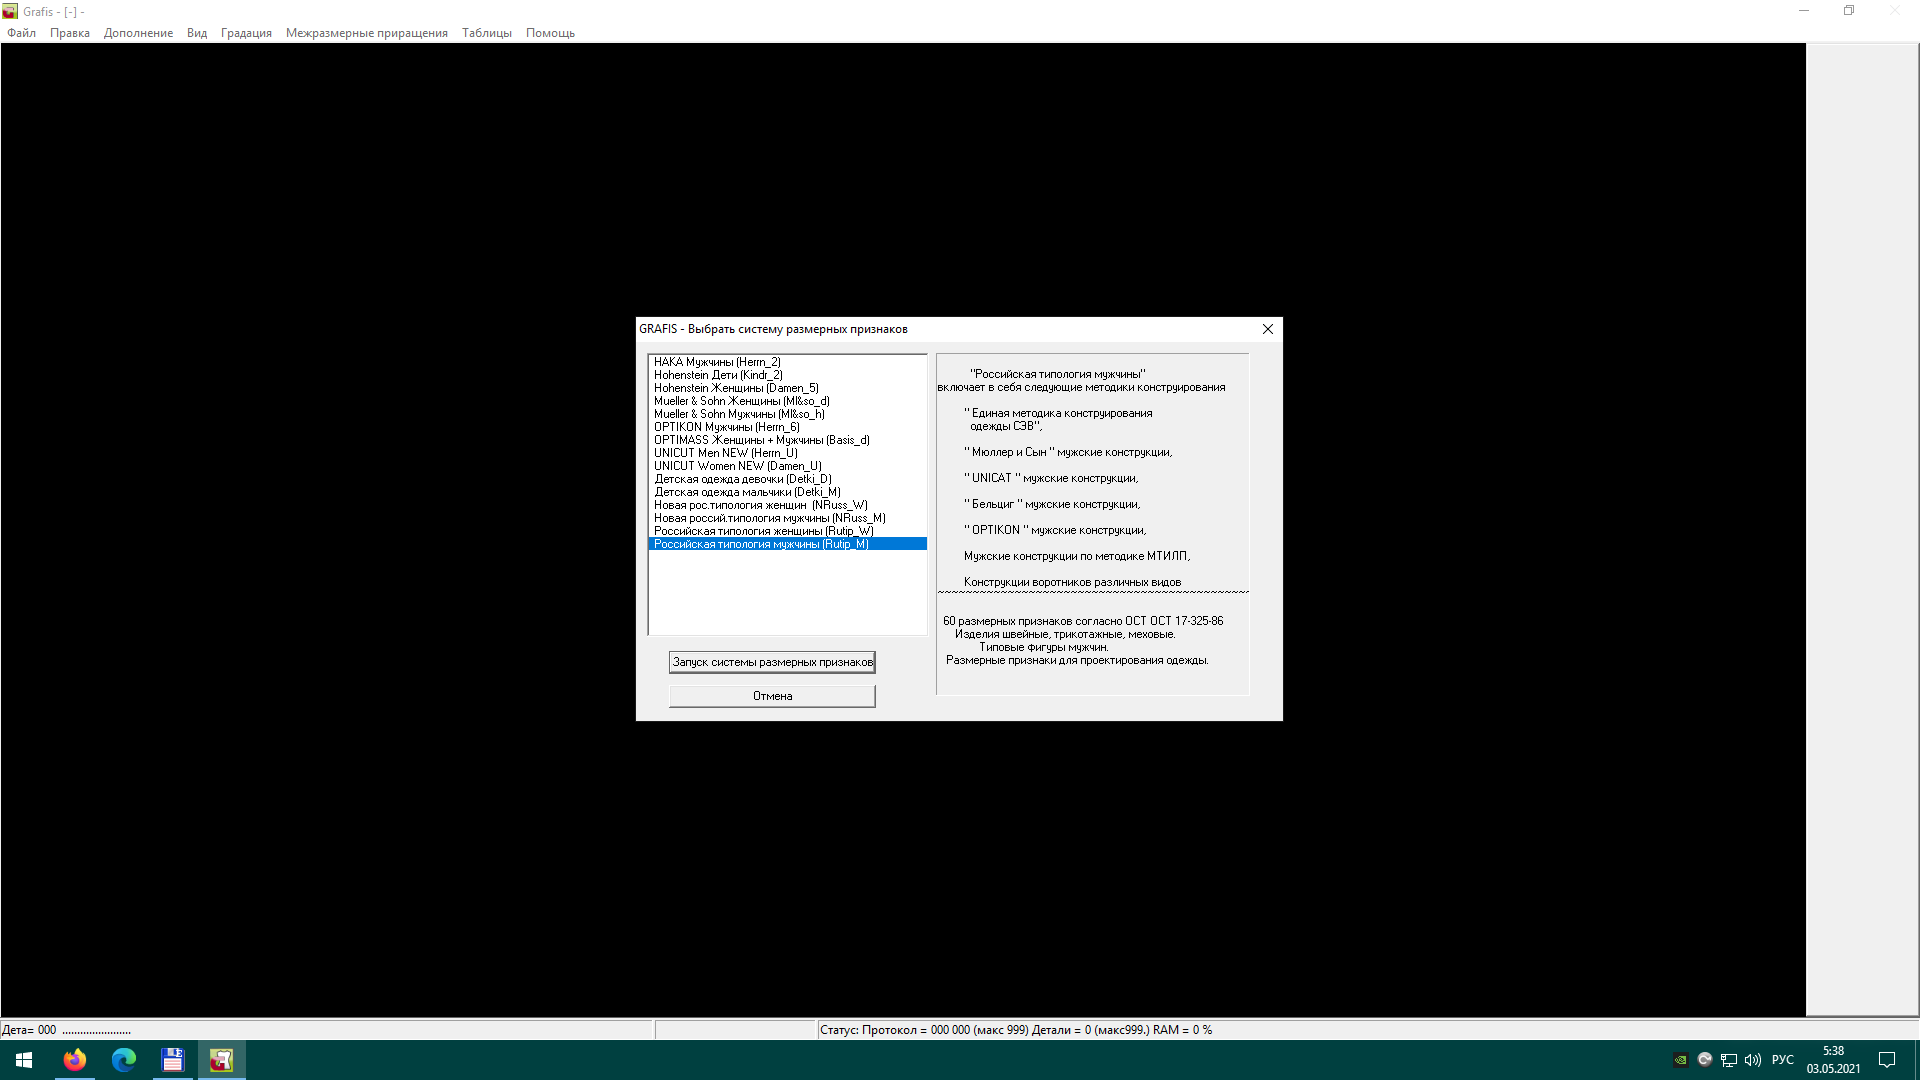Open Firefox from the taskbar
This screenshot has width=1920, height=1080.
coord(75,1060)
